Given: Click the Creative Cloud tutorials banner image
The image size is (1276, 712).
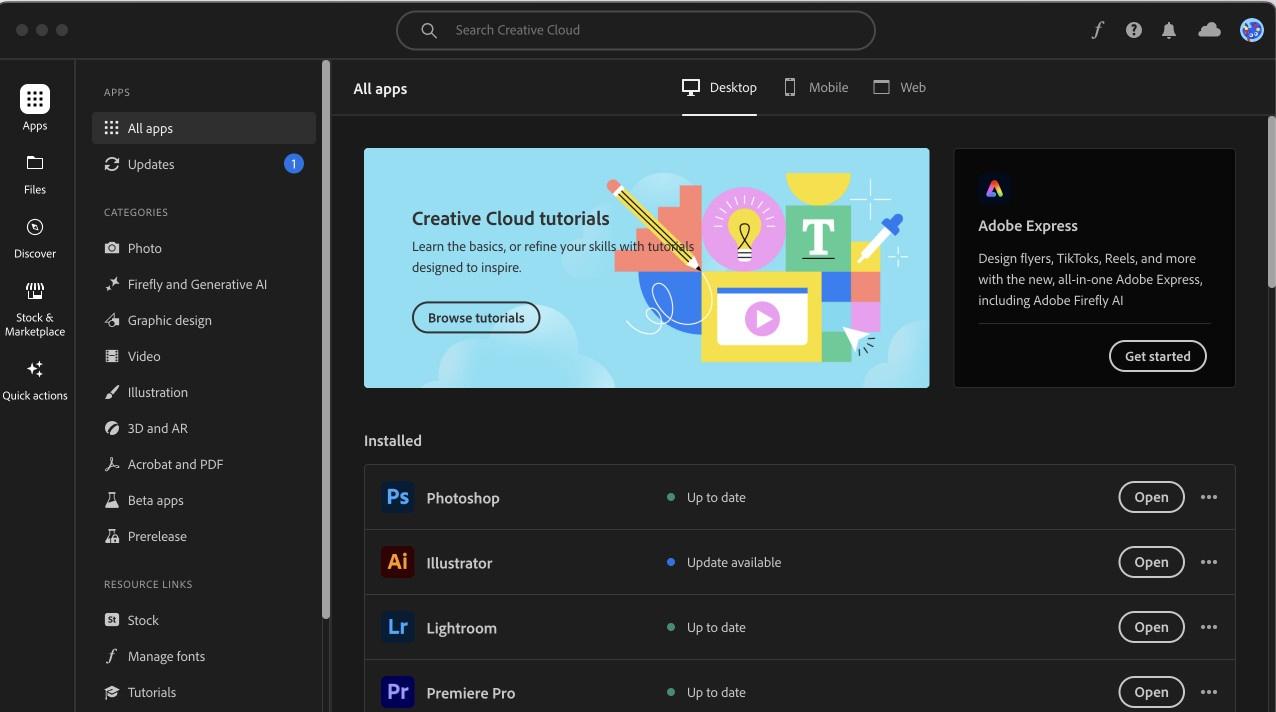Looking at the screenshot, I should (647, 268).
